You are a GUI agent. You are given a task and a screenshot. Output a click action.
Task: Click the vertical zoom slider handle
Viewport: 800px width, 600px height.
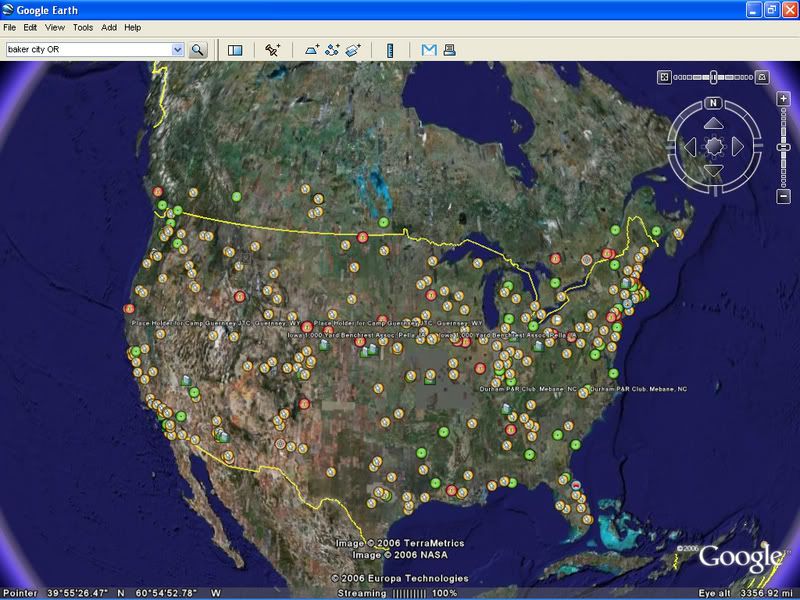click(783, 147)
